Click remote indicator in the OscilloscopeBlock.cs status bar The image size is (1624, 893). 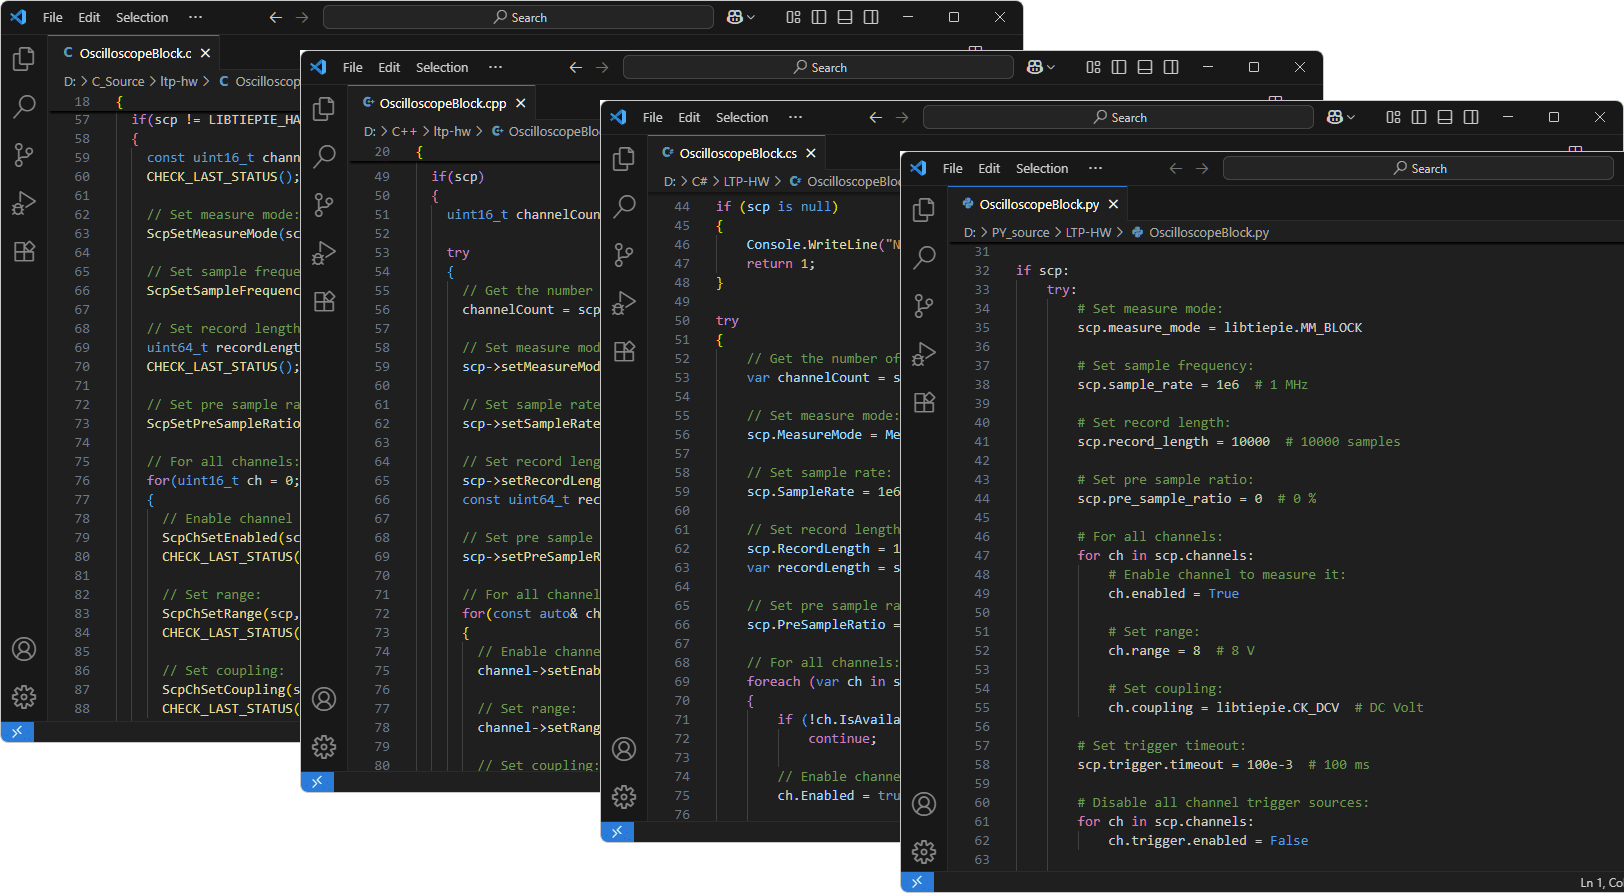tap(617, 831)
